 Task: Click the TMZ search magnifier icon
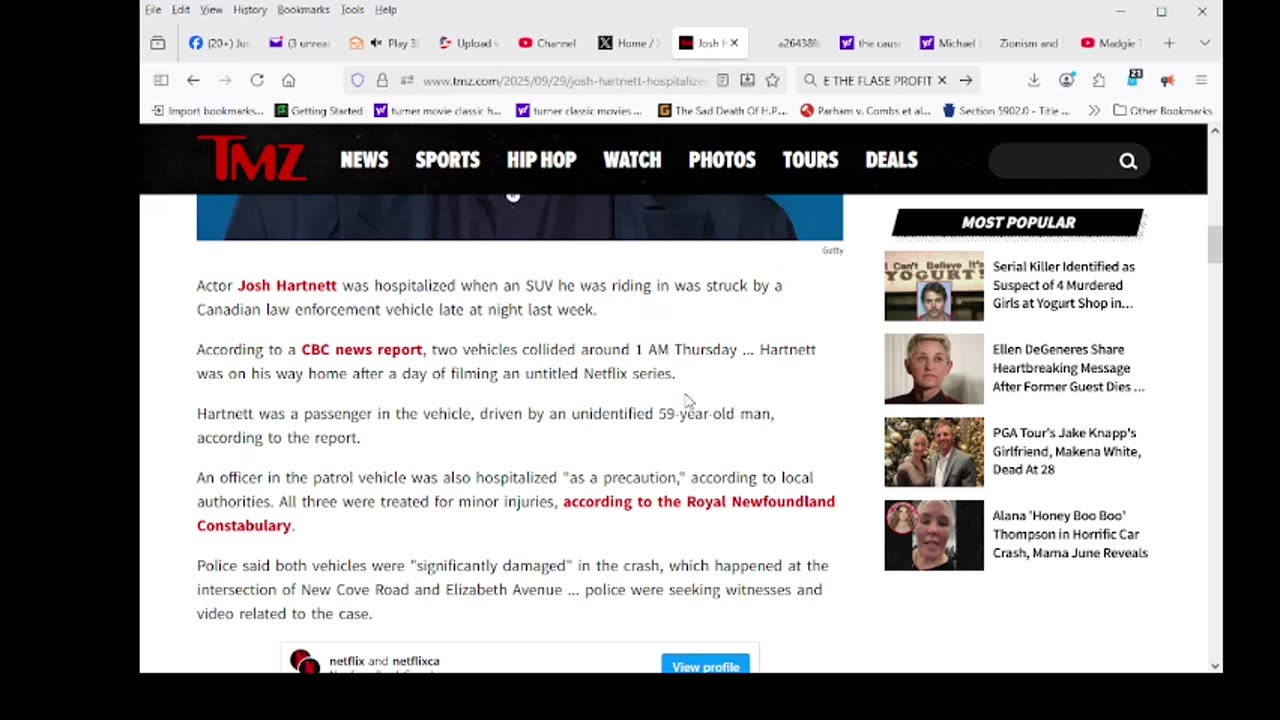pyautogui.click(x=1128, y=161)
